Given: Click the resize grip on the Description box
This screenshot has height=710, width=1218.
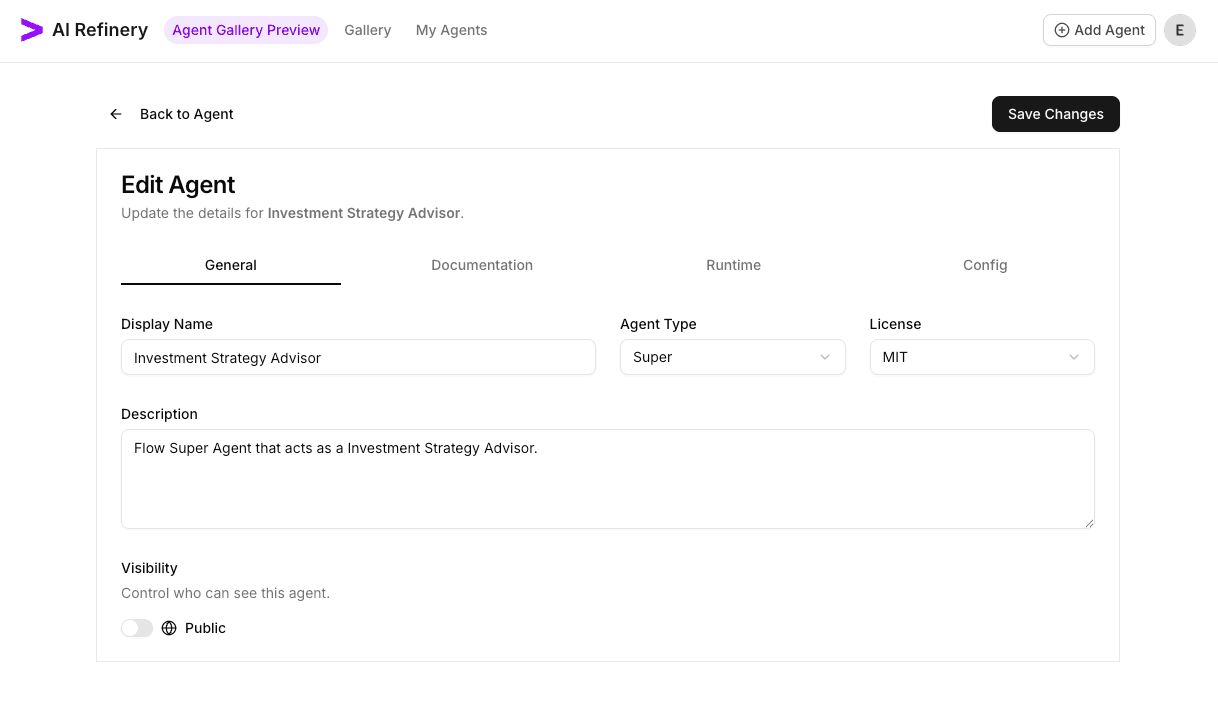Looking at the screenshot, I should pyautogui.click(x=1089, y=523).
